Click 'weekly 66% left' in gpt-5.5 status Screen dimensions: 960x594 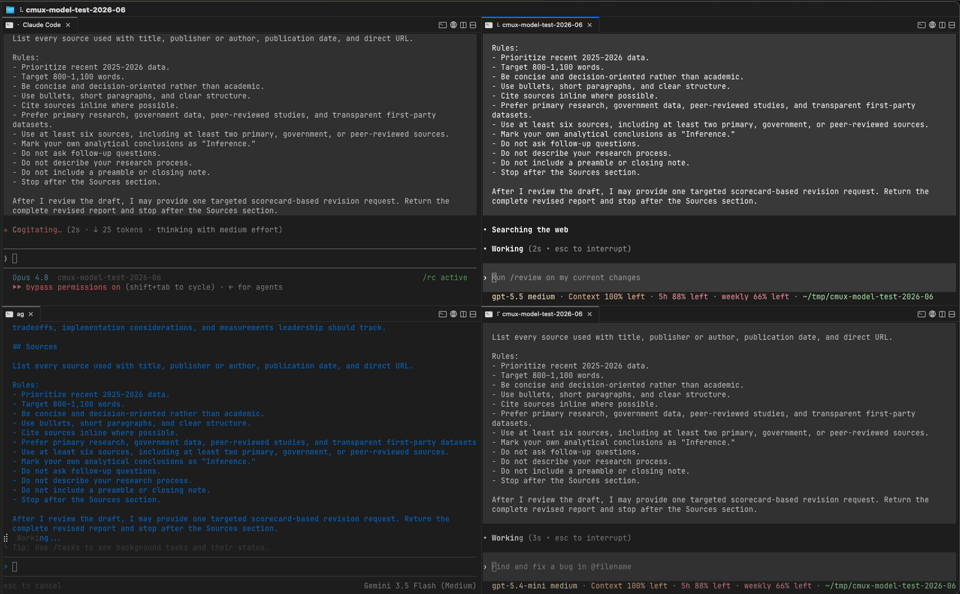coord(755,296)
